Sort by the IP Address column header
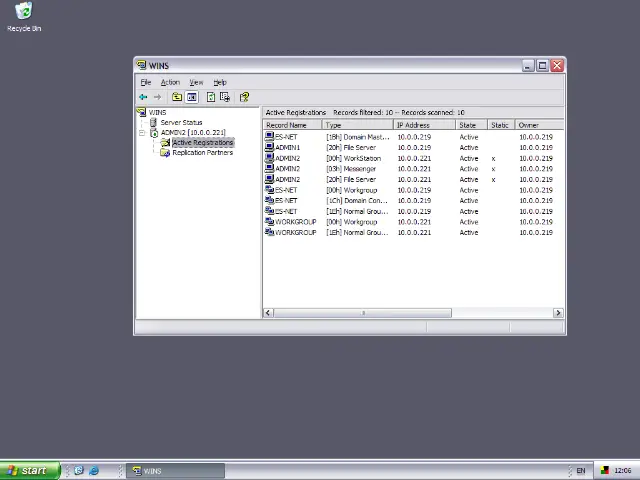The width and height of the screenshot is (640, 480). pyautogui.click(x=424, y=125)
